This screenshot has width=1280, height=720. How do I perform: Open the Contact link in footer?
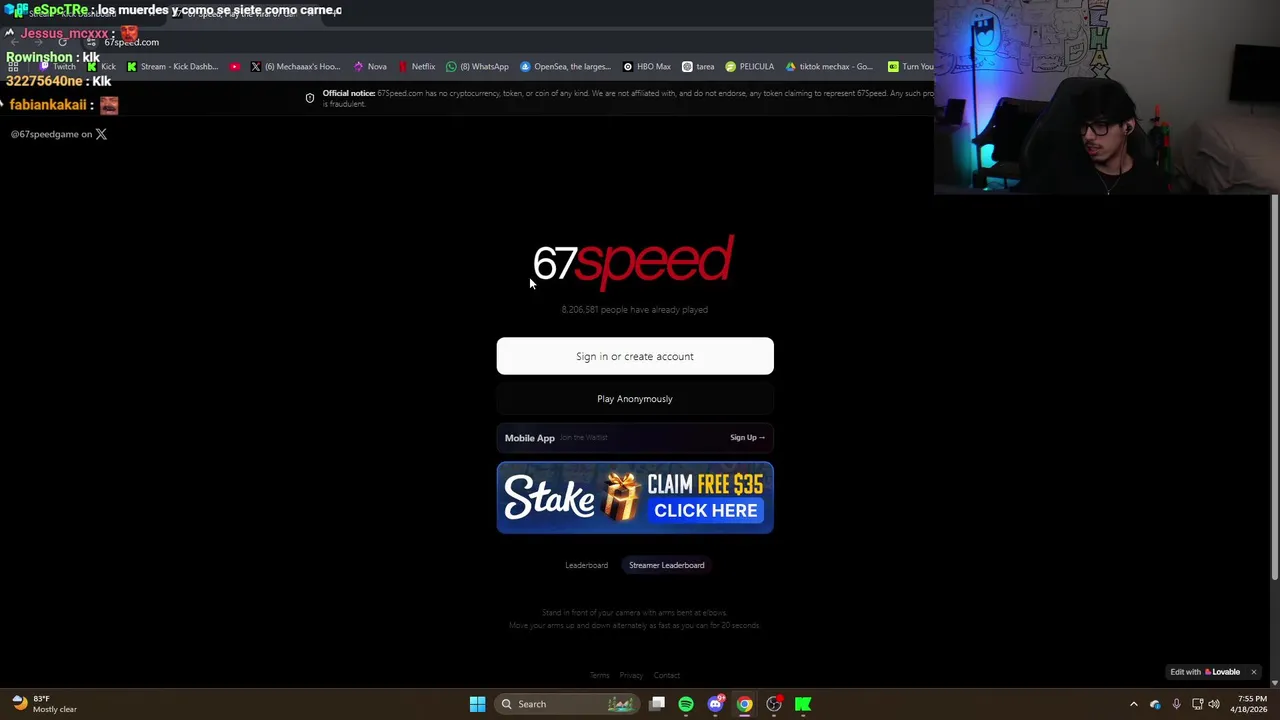tap(667, 676)
